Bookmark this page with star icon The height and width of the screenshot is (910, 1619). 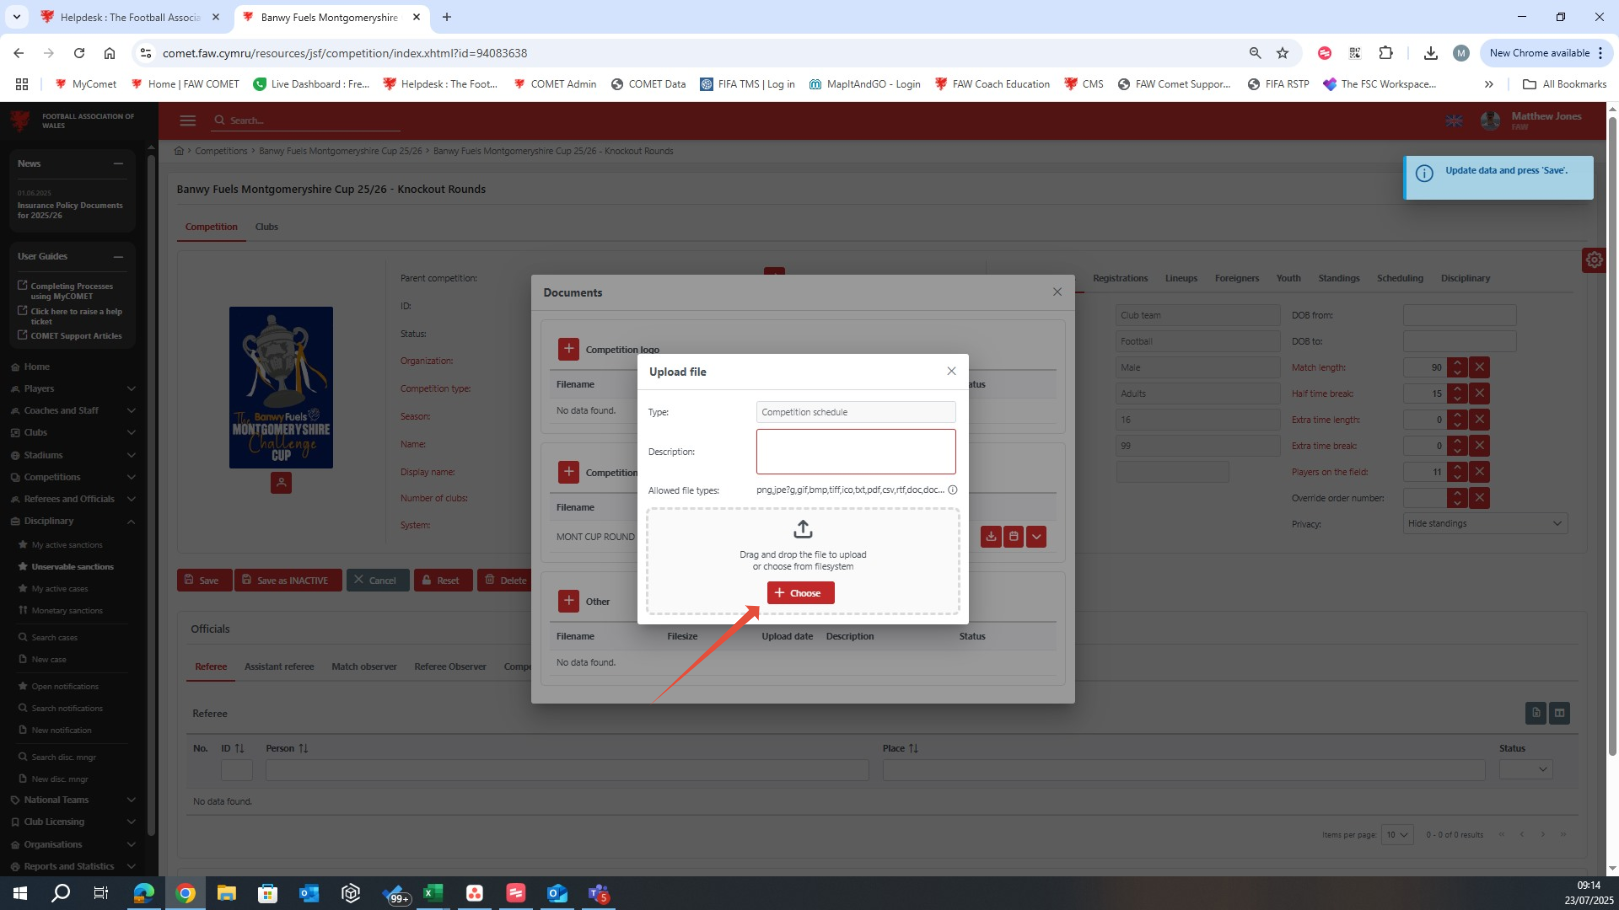[1283, 53]
